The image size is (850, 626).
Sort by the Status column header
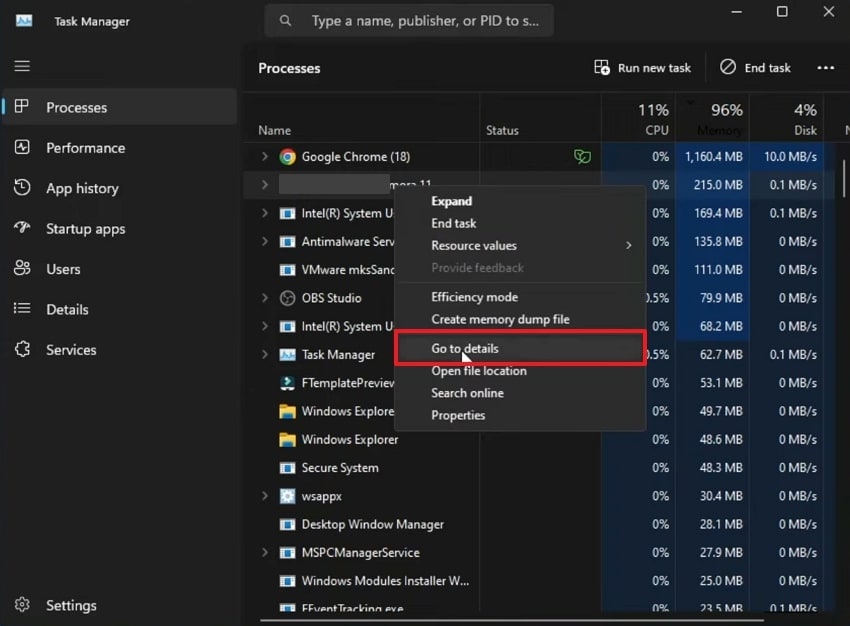tap(502, 131)
